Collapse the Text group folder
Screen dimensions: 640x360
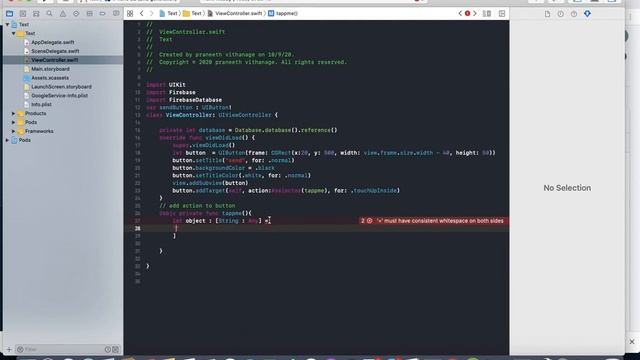(x=13, y=33)
